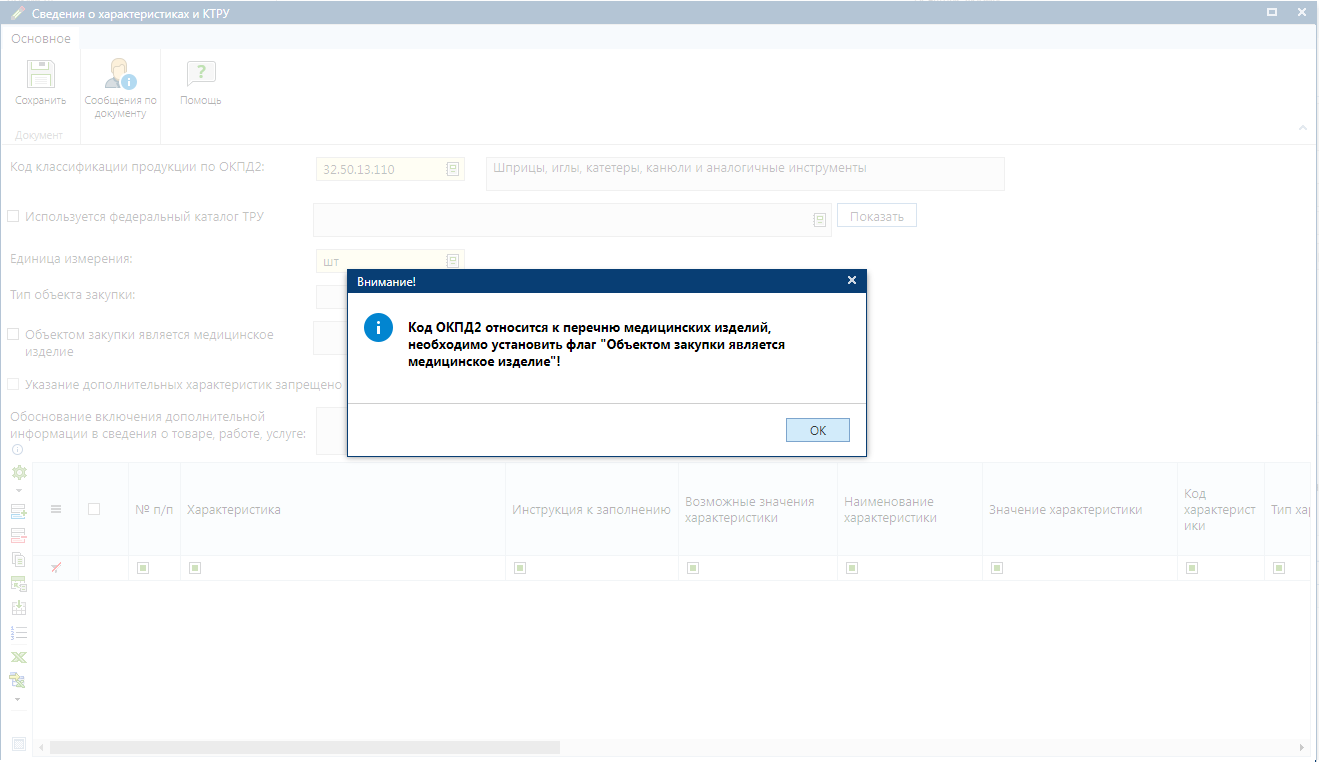This screenshot has height=762, width=1319.
Task: Expand the arrow at the bottom of the grid toolbar
Action: click(x=18, y=698)
